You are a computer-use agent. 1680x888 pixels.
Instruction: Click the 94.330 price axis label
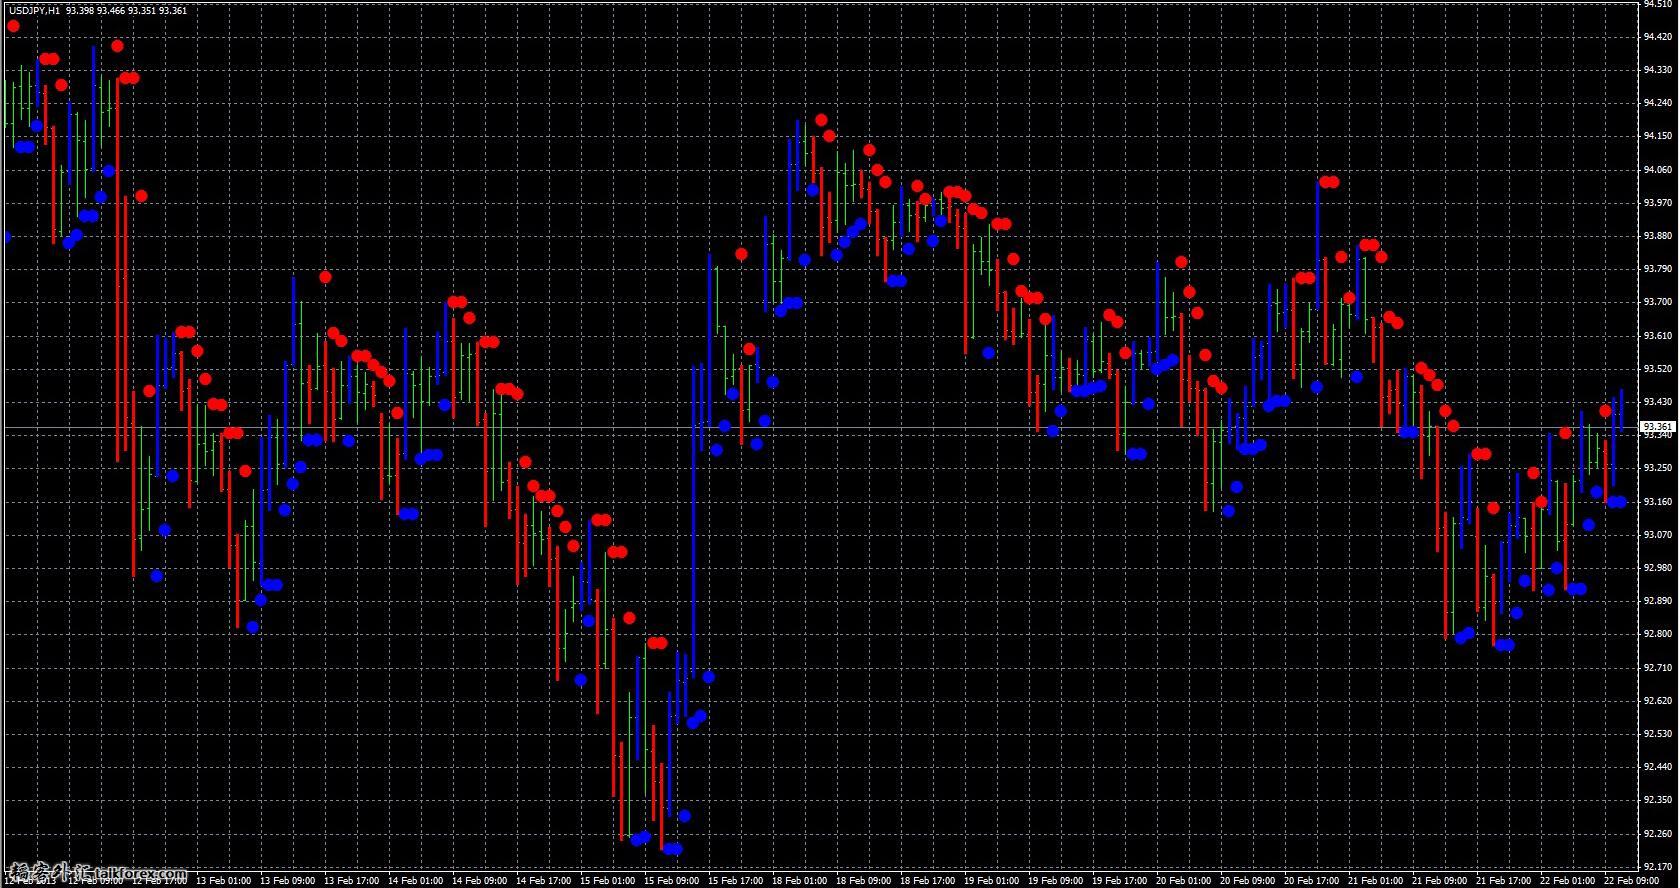(1658, 70)
